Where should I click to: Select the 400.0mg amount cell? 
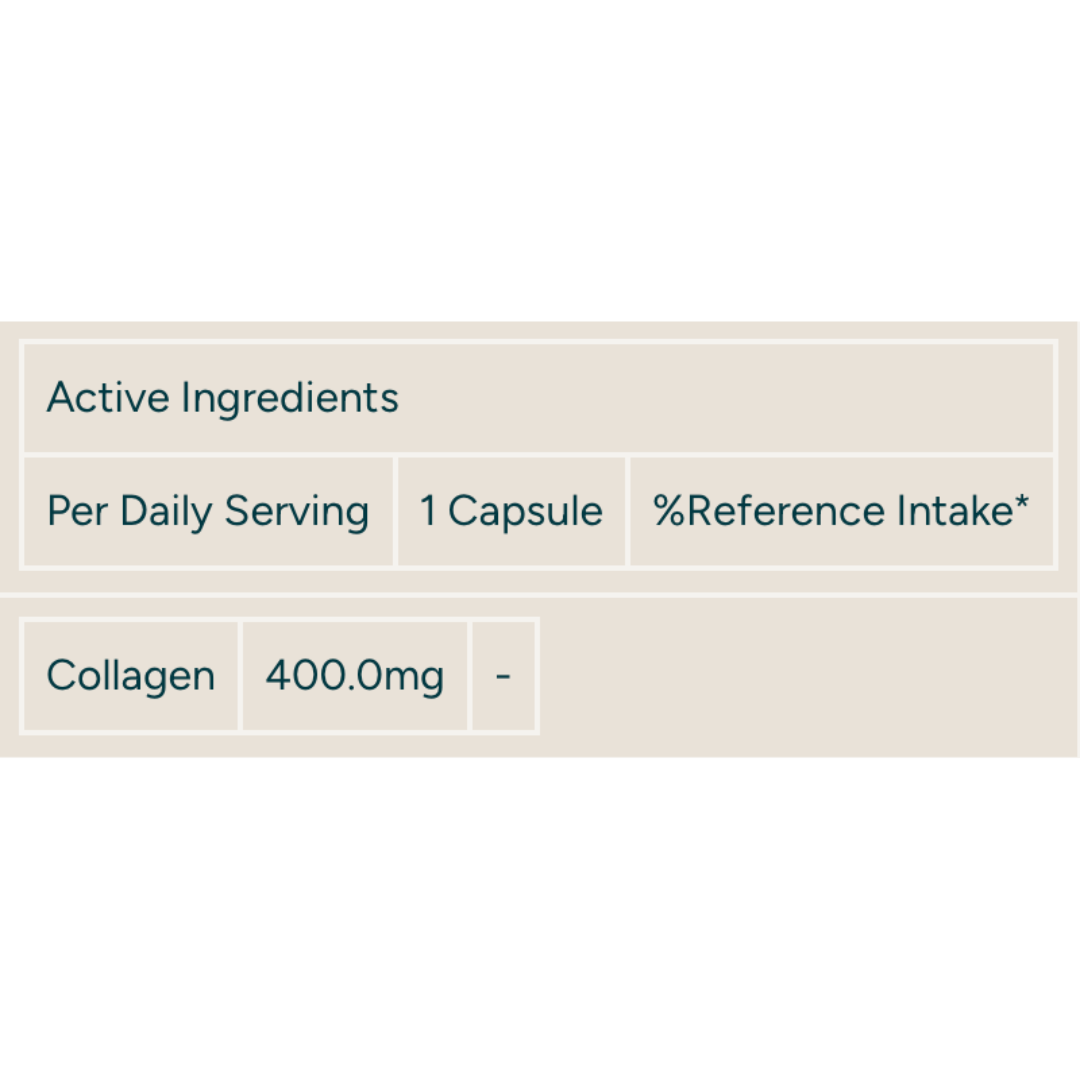(354, 676)
